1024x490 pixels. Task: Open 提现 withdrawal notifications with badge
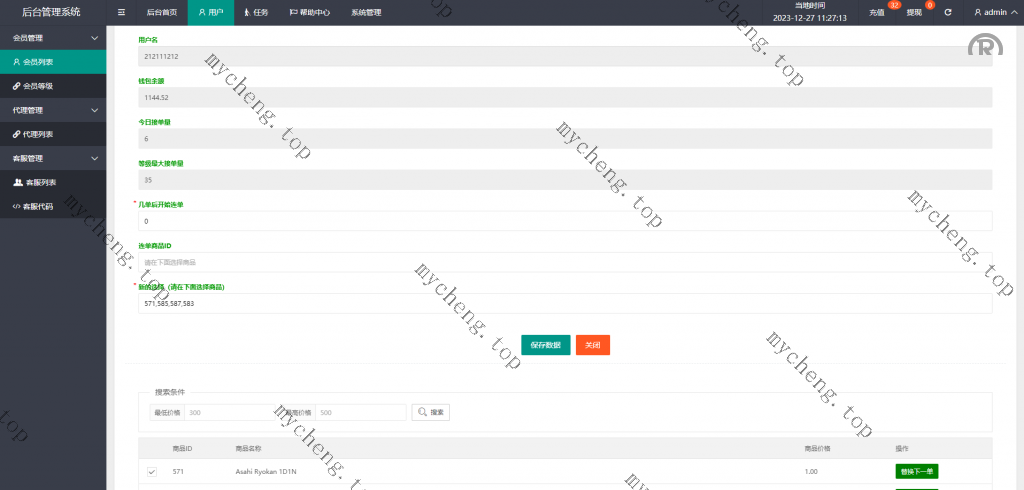tap(914, 13)
